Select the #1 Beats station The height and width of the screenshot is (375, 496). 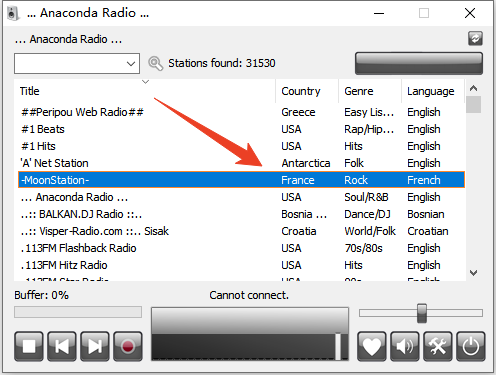241,129
